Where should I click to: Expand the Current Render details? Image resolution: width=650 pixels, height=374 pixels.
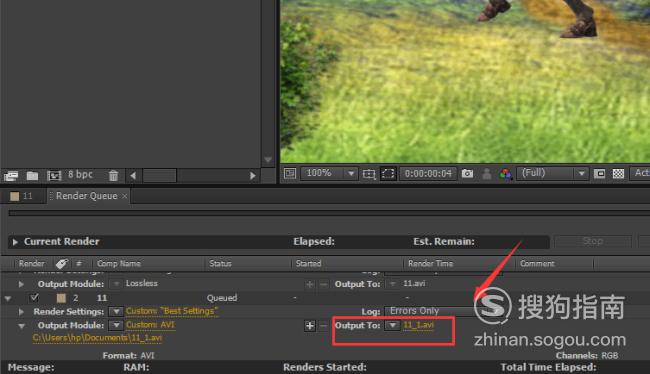click(15, 242)
